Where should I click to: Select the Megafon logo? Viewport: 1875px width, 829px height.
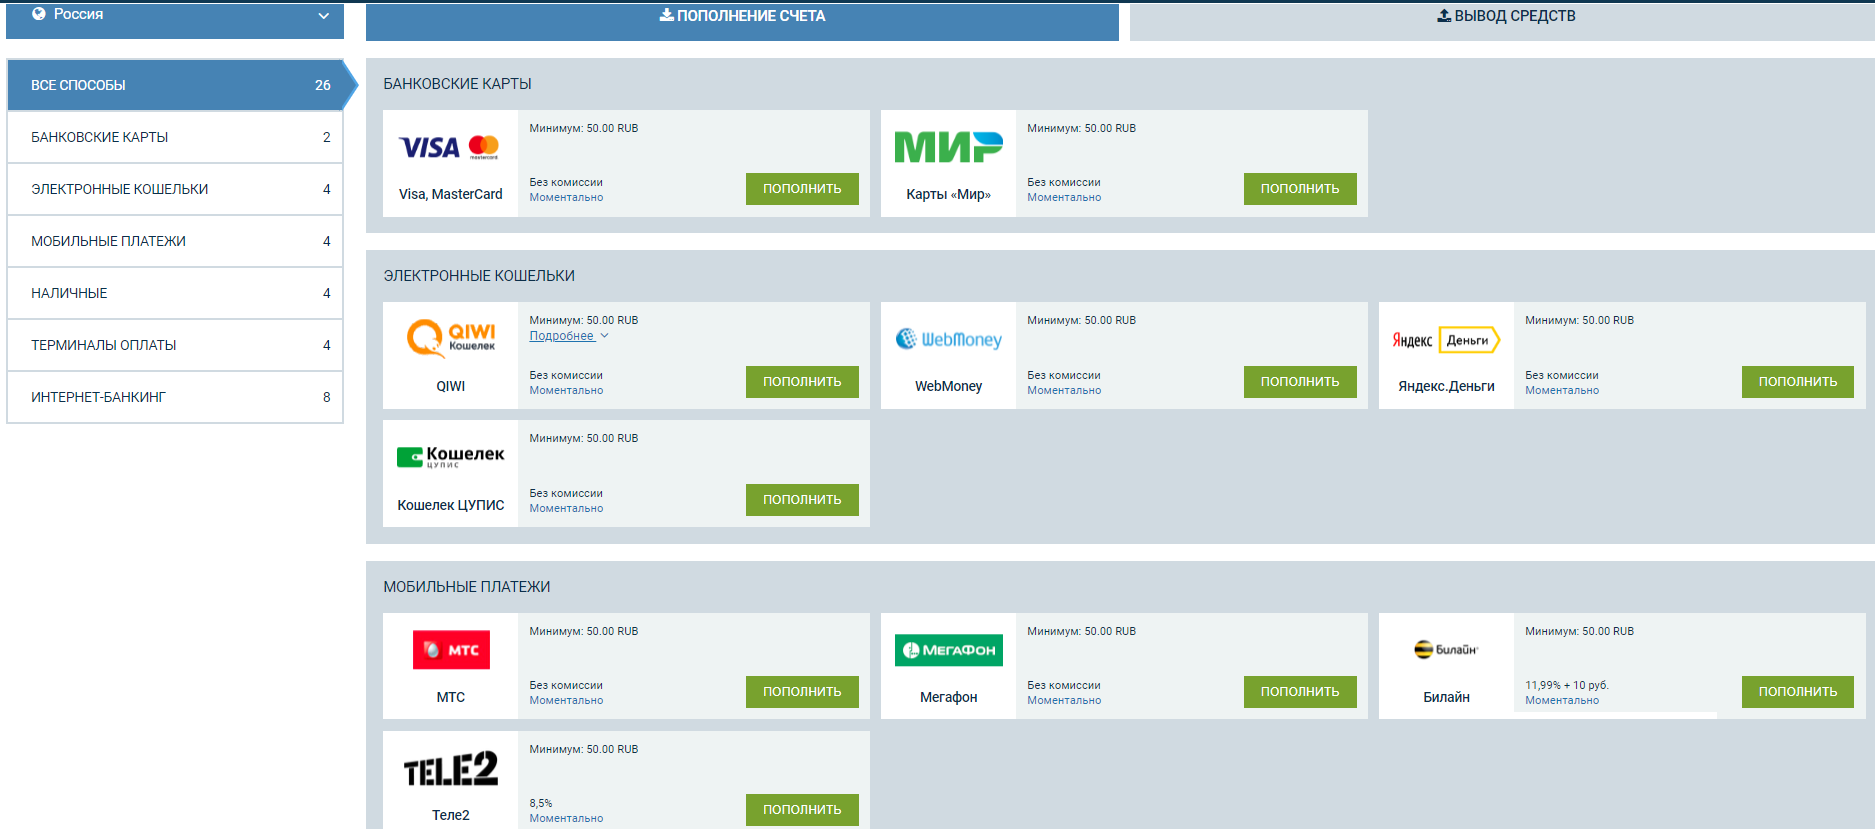(x=948, y=650)
